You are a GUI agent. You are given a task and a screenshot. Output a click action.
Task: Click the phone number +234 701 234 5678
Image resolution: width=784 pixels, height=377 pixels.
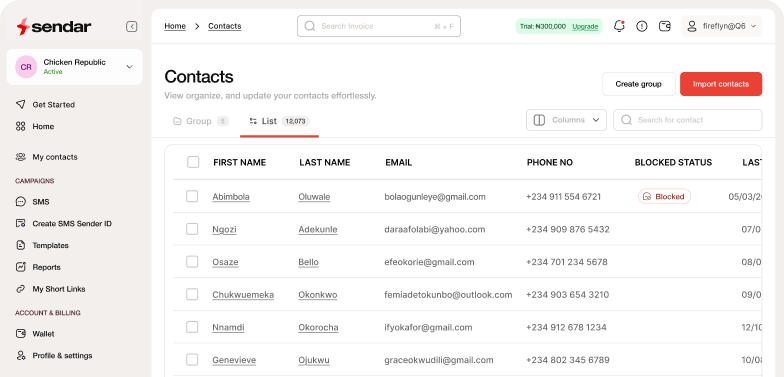[566, 262]
